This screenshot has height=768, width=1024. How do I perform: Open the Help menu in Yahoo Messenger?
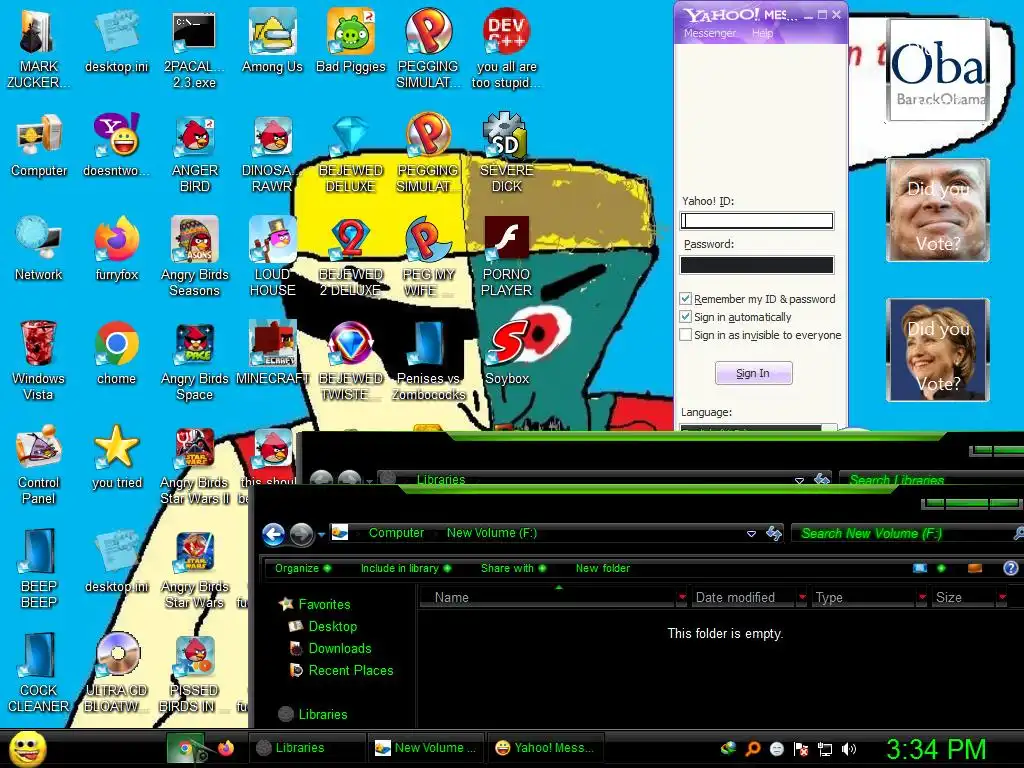pyautogui.click(x=762, y=33)
